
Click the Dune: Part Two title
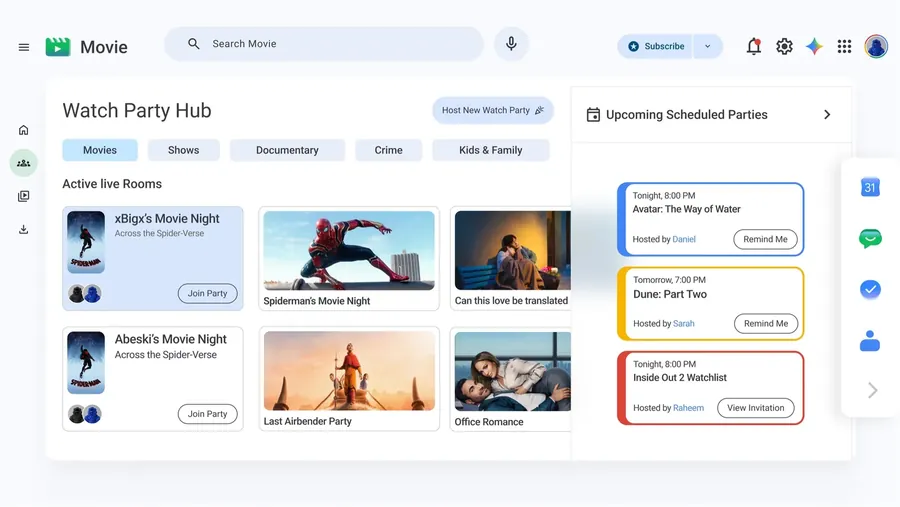coord(670,294)
